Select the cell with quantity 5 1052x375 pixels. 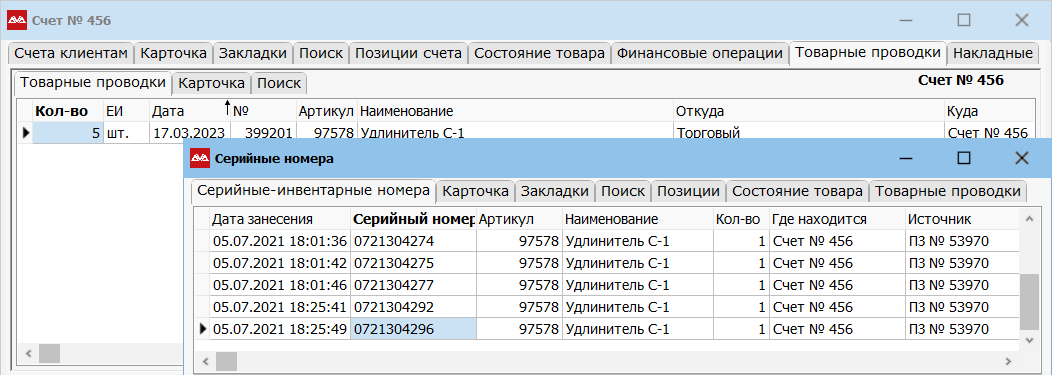[67, 133]
